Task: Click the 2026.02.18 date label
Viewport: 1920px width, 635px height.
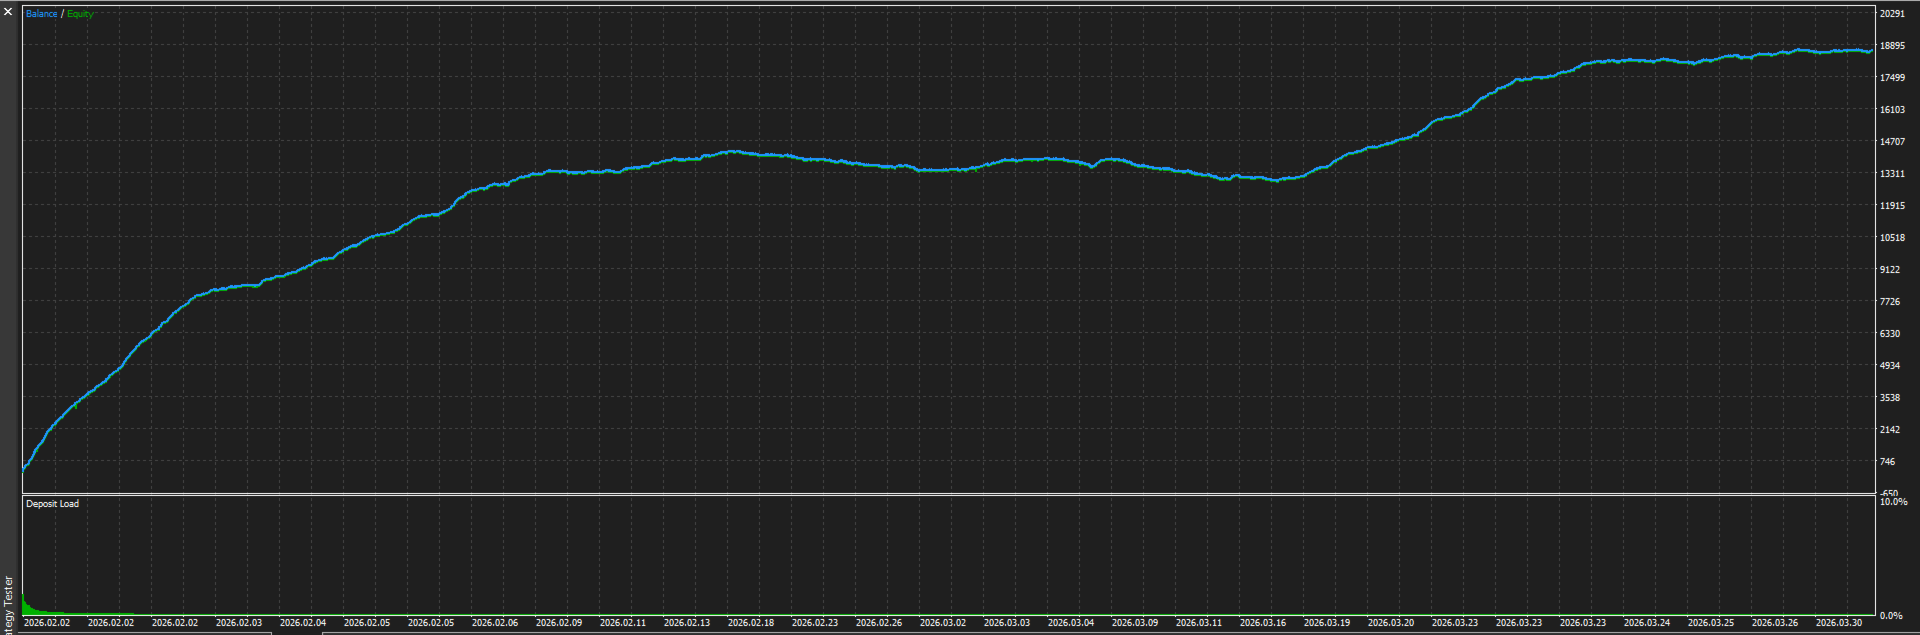Action: (751, 623)
